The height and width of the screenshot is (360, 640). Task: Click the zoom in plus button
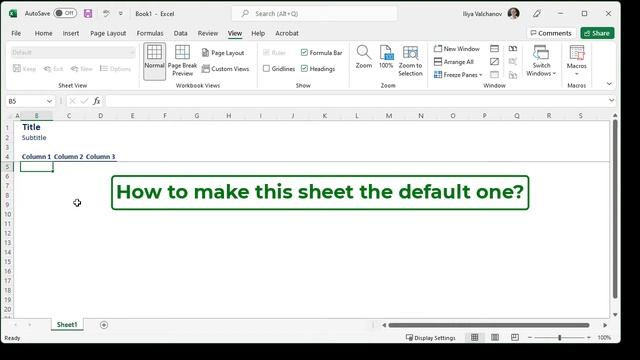click(x=589, y=338)
